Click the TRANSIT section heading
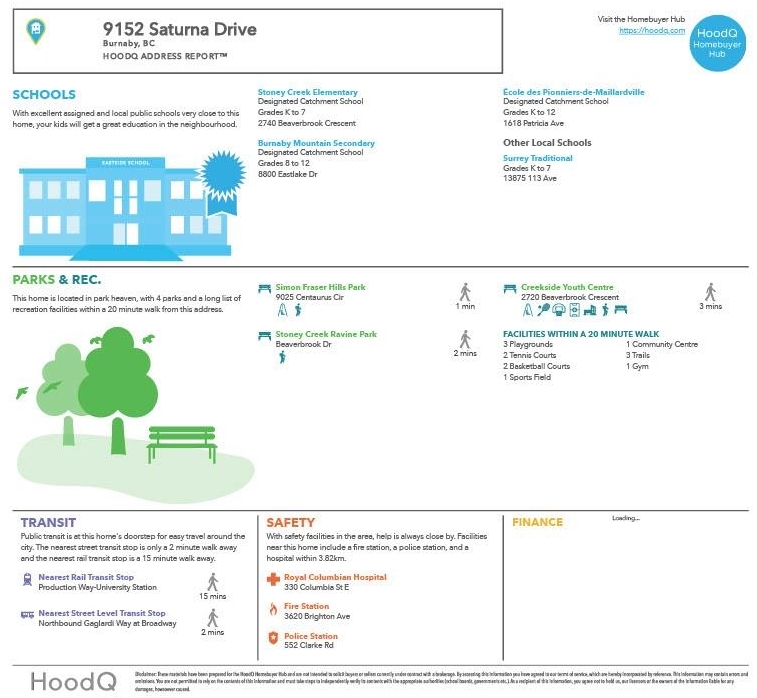Screen dimensions: 757x698 click(48, 522)
